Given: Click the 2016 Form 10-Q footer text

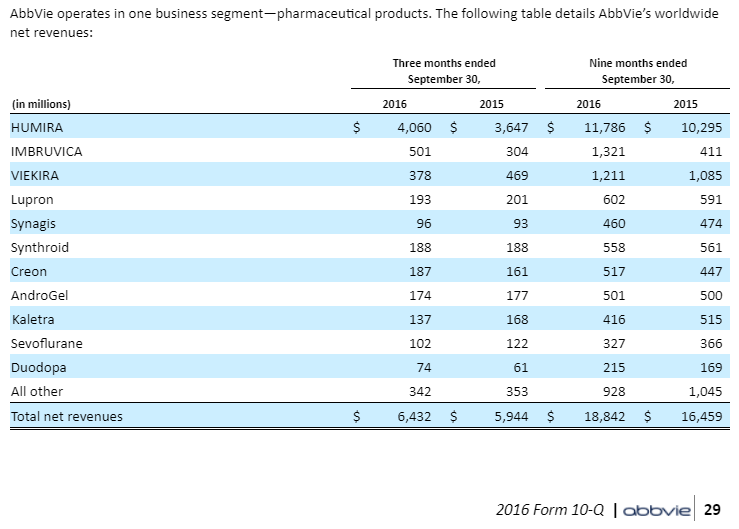Looking at the screenshot, I should 550,510.
